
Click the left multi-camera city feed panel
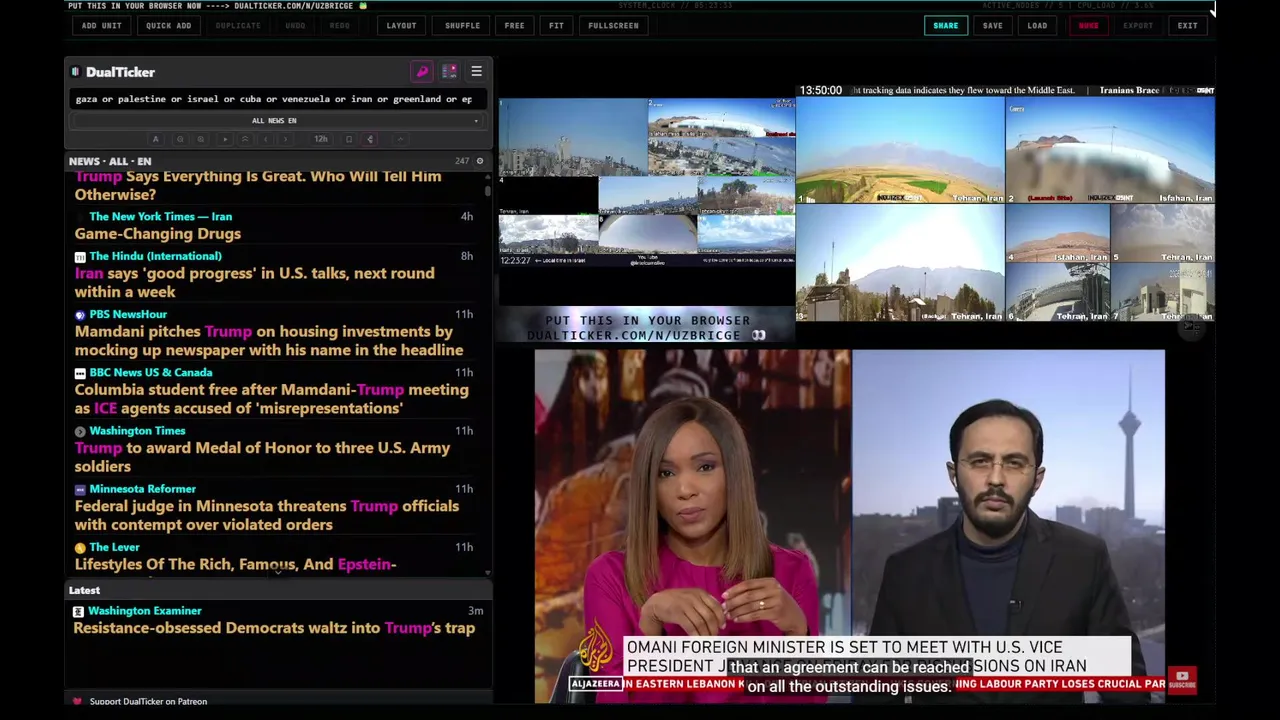pos(647,182)
